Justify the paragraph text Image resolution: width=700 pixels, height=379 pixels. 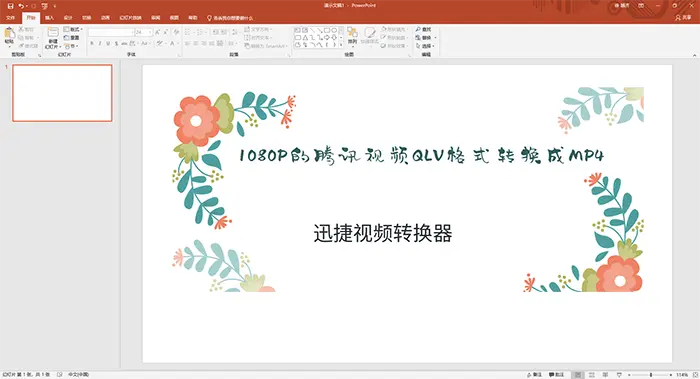[x=212, y=43]
